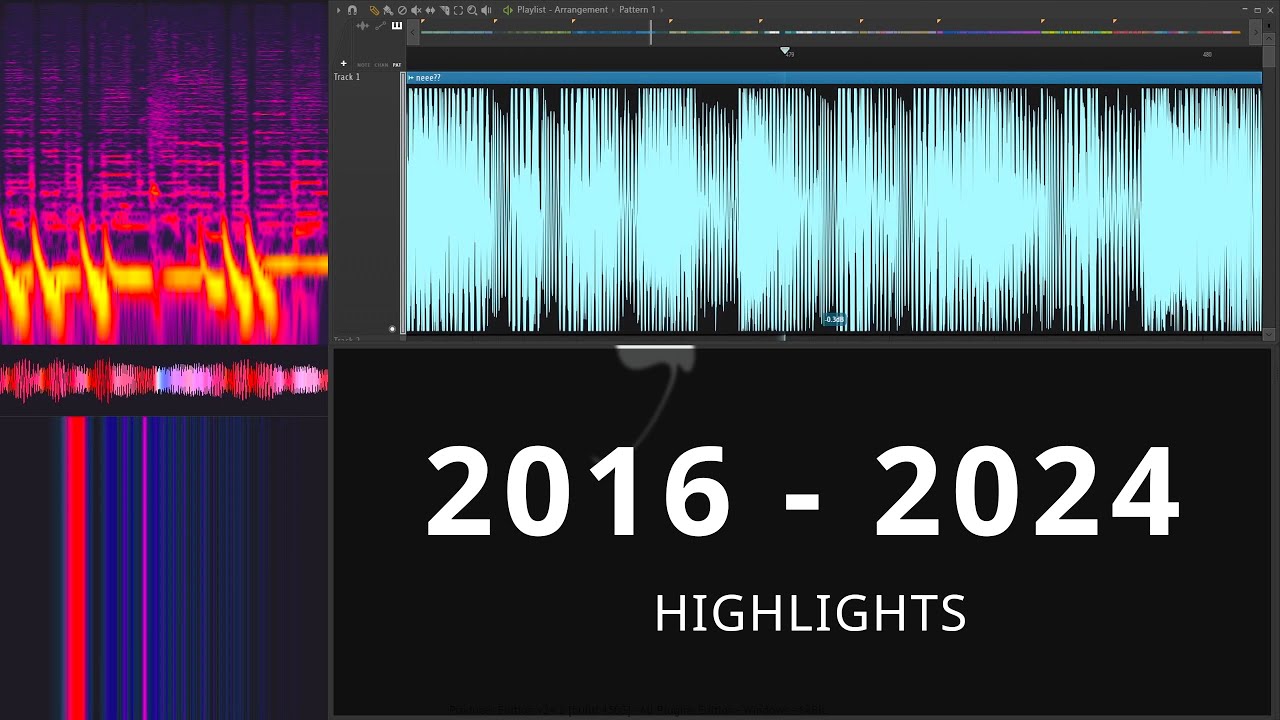Screen dimensions: 1280x720
Task: Show automation clips focus icon
Action: point(380,26)
